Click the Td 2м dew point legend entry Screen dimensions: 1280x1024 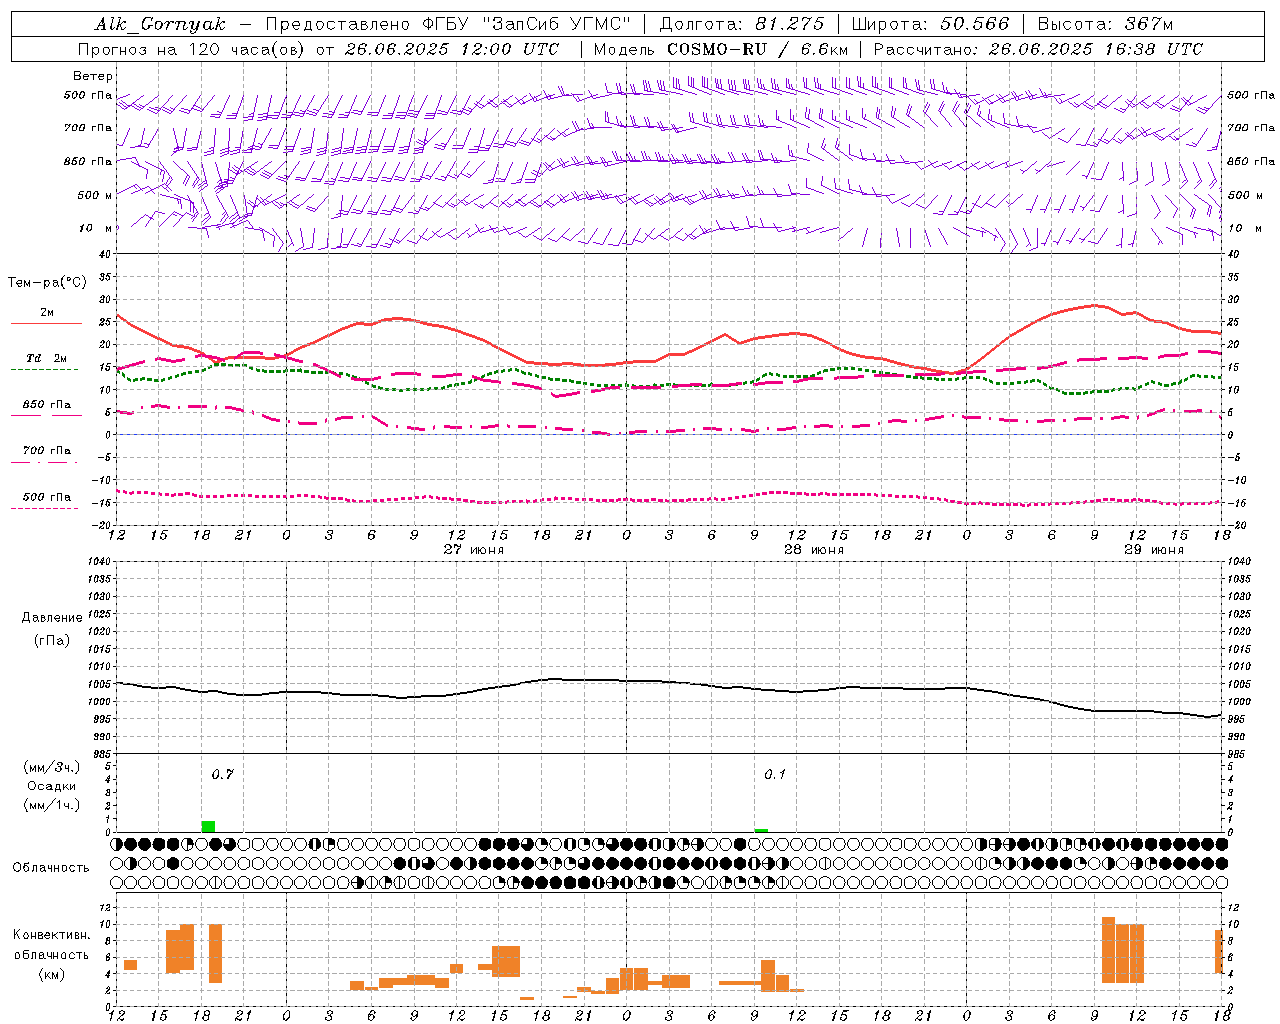click(x=46, y=358)
